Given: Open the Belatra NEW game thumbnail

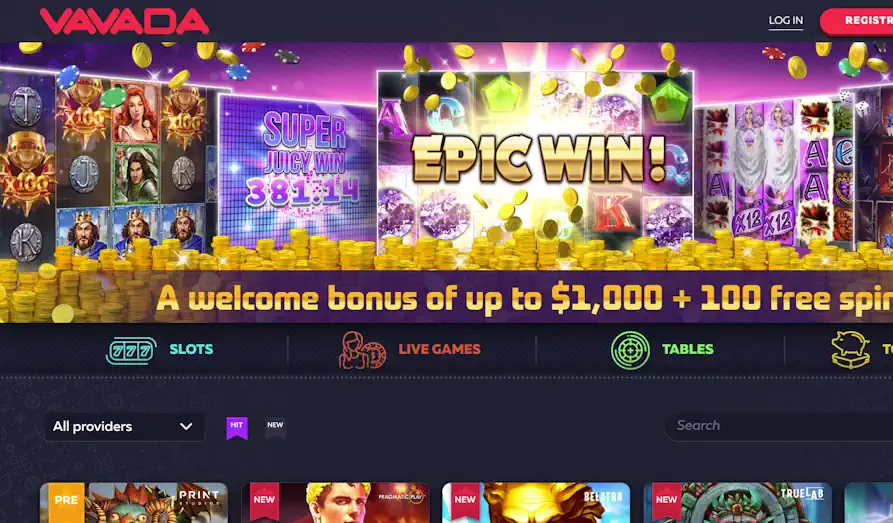Looking at the screenshot, I should pos(536,502).
